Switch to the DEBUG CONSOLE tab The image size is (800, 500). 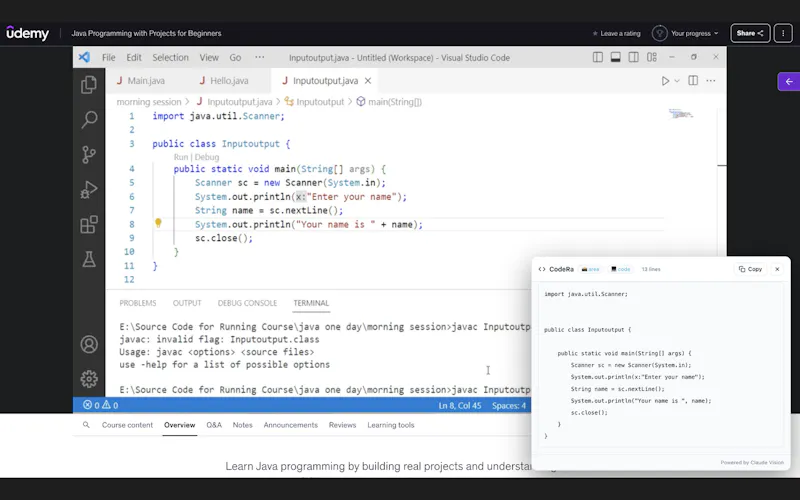[x=247, y=303]
